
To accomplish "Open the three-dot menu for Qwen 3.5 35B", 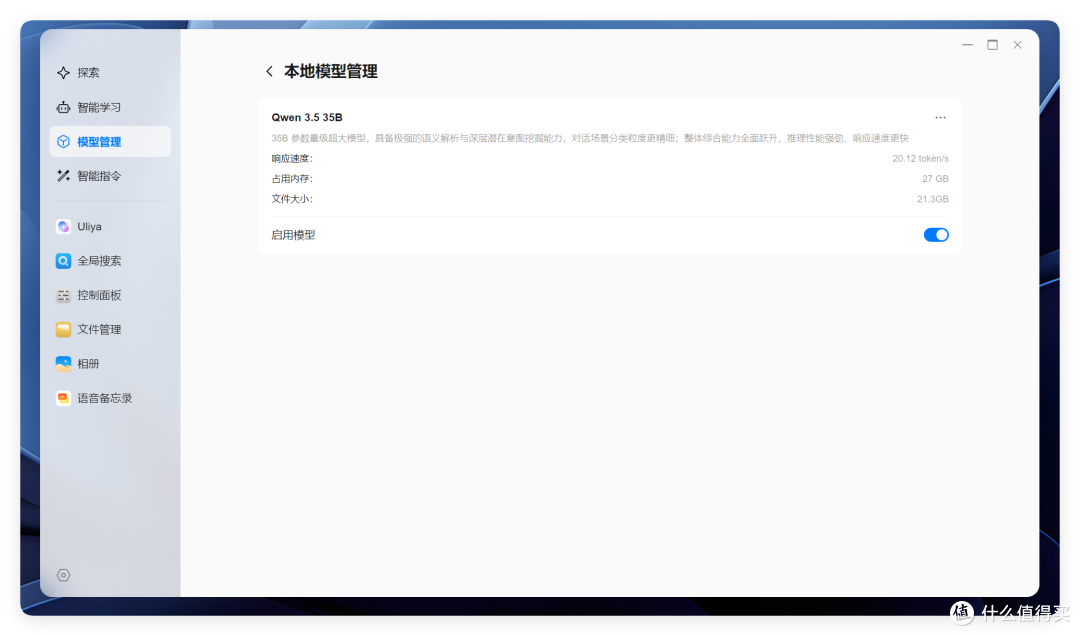I will coord(940,117).
